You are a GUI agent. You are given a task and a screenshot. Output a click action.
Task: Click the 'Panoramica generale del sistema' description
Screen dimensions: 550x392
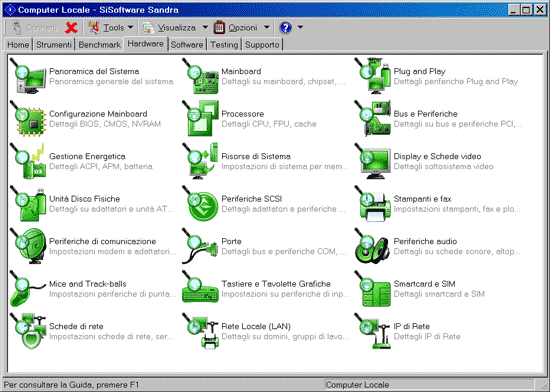point(111,82)
